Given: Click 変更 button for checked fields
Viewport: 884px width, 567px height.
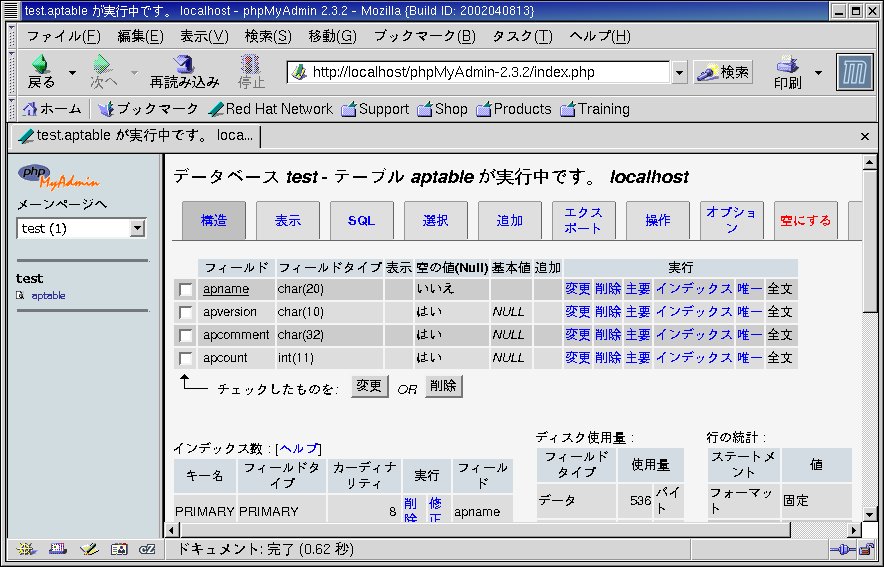Looking at the screenshot, I should click(369, 386).
